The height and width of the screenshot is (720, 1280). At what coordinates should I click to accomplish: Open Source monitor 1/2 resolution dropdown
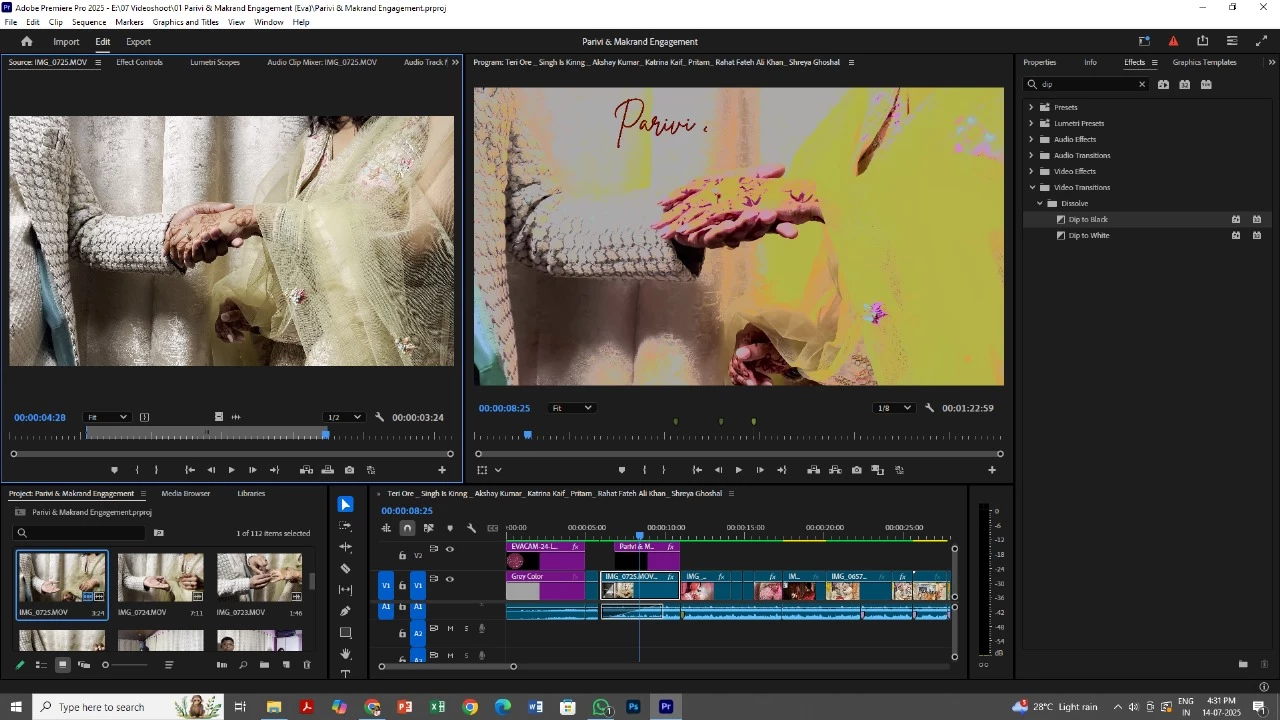(343, 417)
